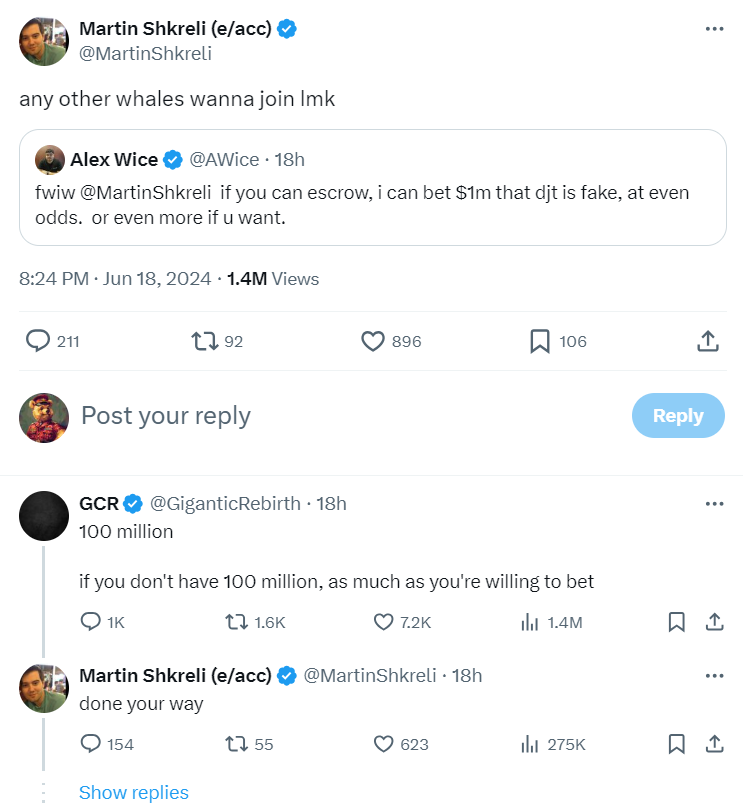Open more options on 'done your way' reply

(x=714, y=675)
